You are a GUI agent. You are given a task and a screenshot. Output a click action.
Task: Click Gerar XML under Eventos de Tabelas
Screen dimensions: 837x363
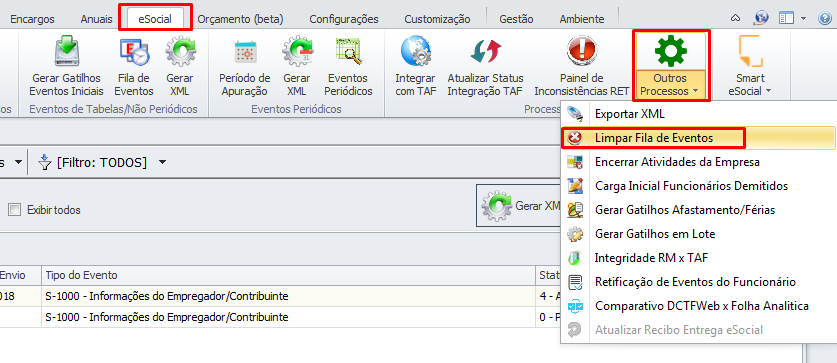click(x=180, y=67)
